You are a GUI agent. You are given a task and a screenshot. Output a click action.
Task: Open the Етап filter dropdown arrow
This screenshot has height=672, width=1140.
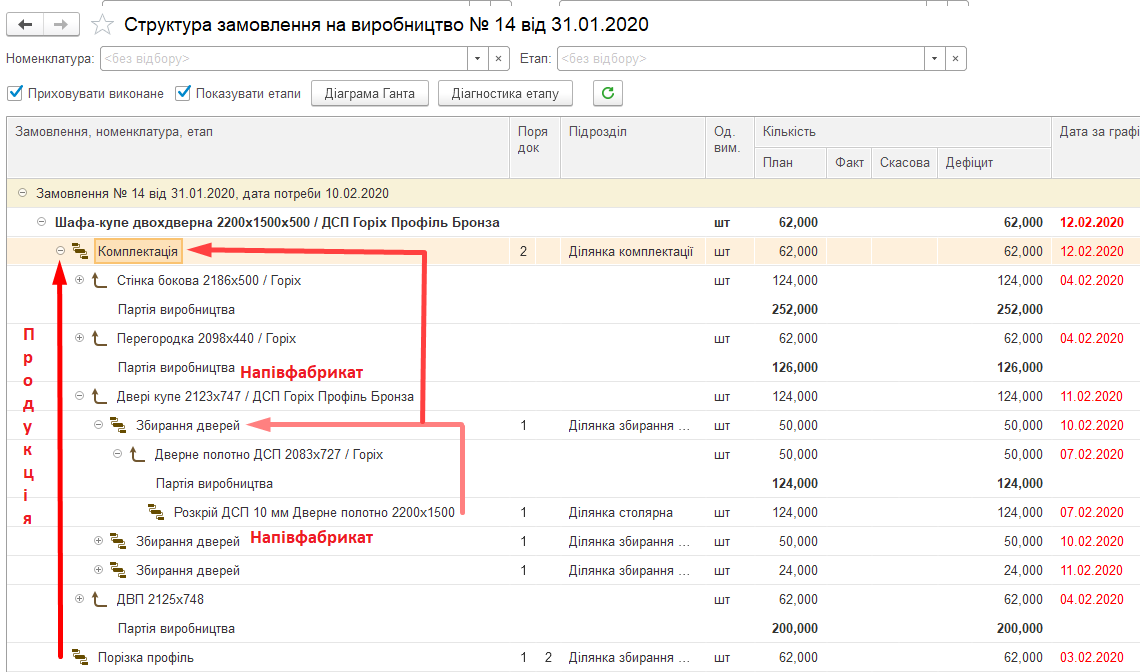click(935, 59)
